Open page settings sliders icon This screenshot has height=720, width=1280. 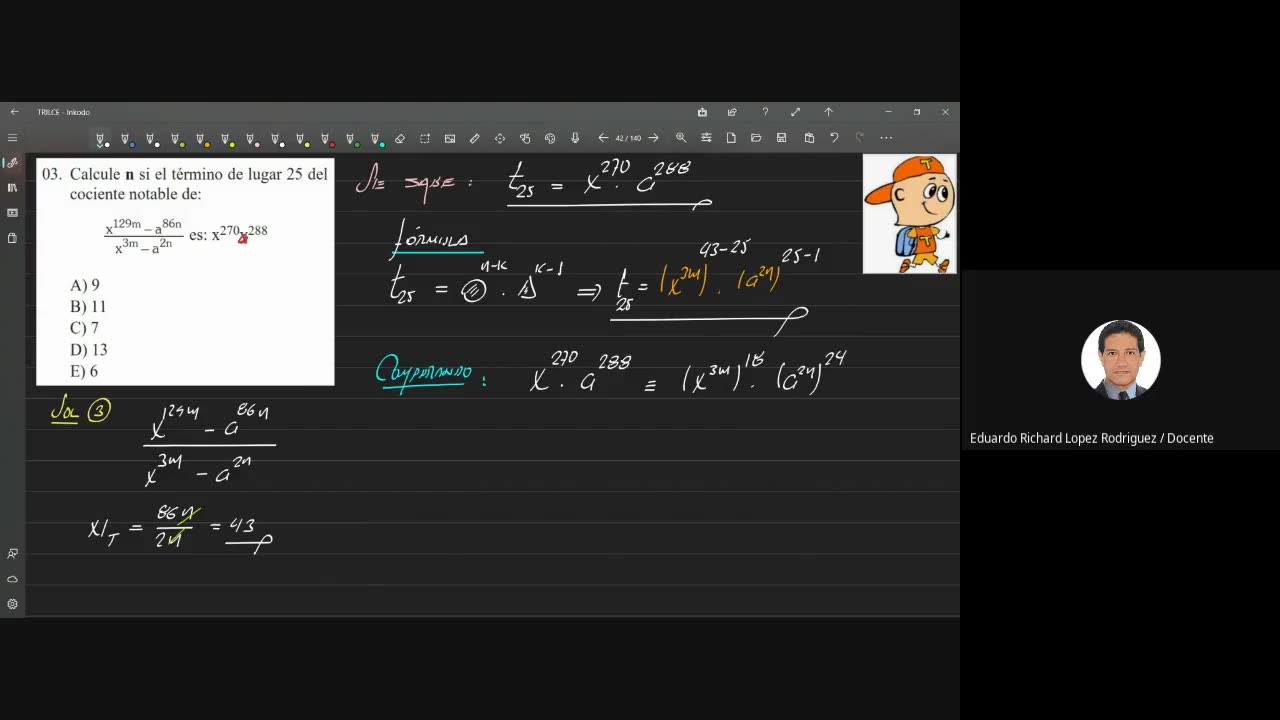(x=706, y=138)
